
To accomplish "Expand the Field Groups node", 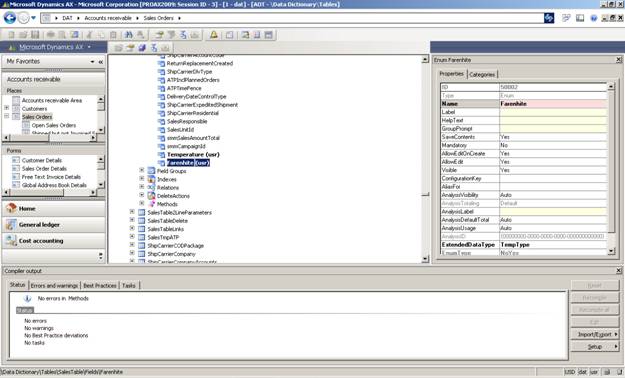I will 142,170.
